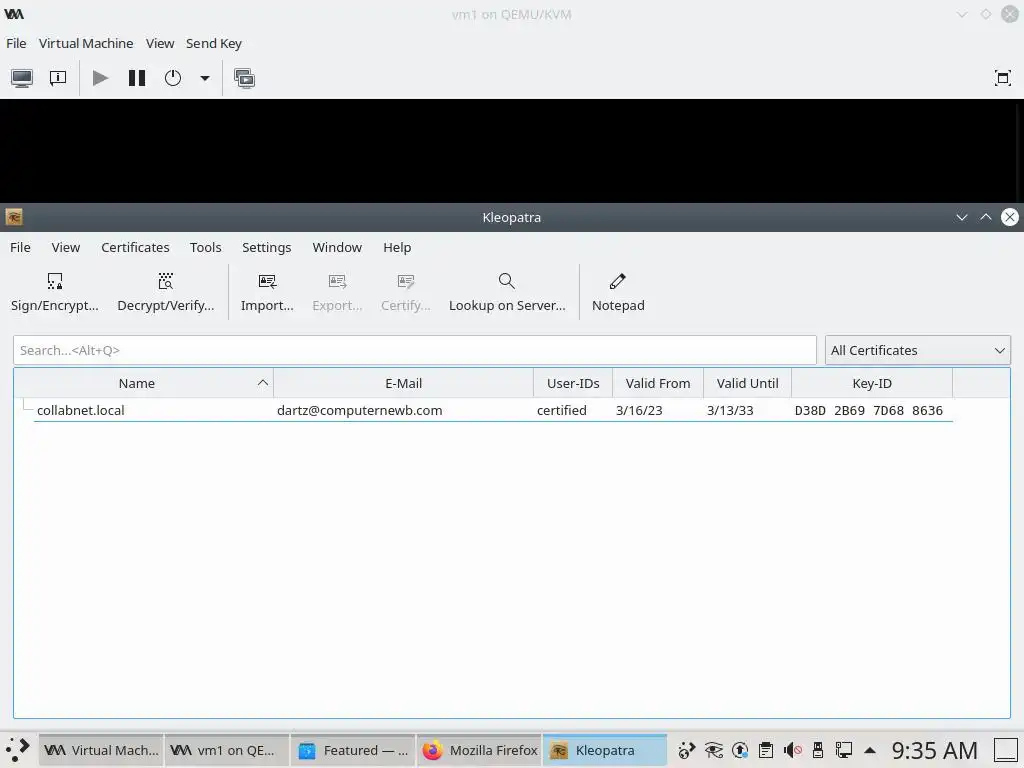The width and height of the screenshot is (1024, 768).
Task: Expand the shutdown options arrow
Action: tap(204, 78)
